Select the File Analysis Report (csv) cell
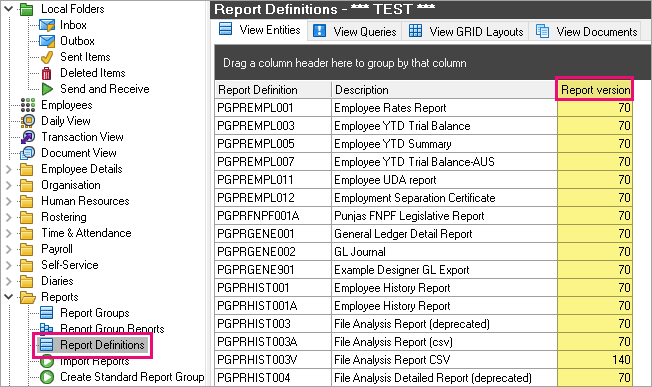 point(444,342)
